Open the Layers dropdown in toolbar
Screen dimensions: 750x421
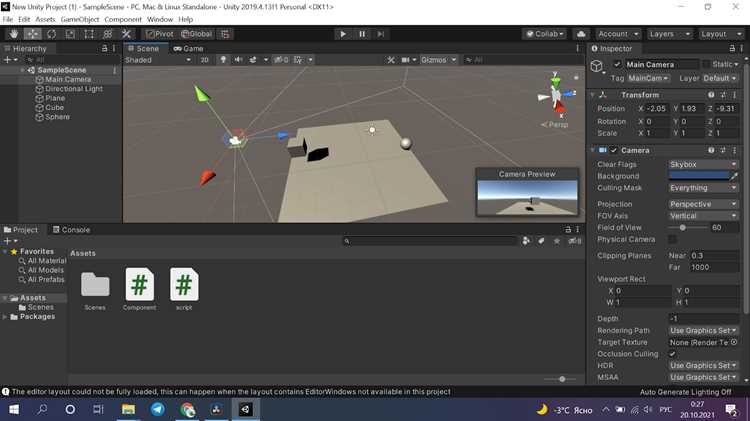click(669, 34)
